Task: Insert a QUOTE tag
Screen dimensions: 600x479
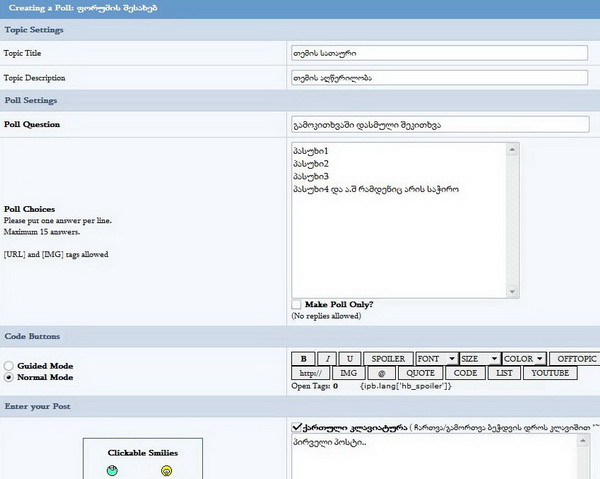Action: [x=420, y=373]
